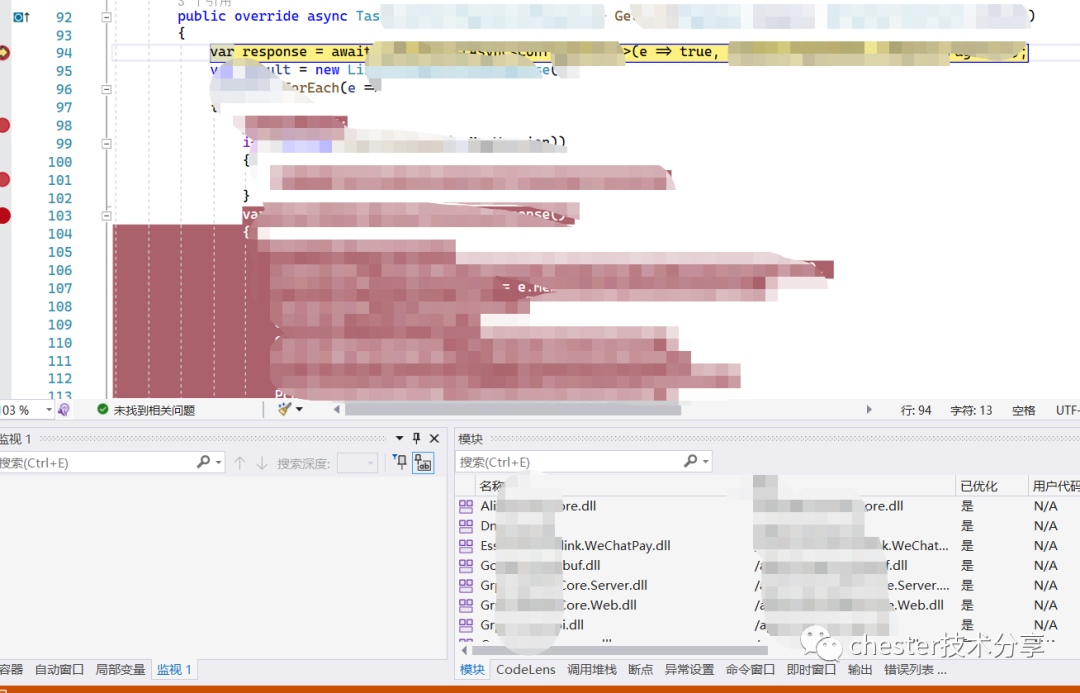Toggle auto-hide pin on 监视 1 panel
The height and width of the screenshot is (693, 1080).
tap(416, 438)
